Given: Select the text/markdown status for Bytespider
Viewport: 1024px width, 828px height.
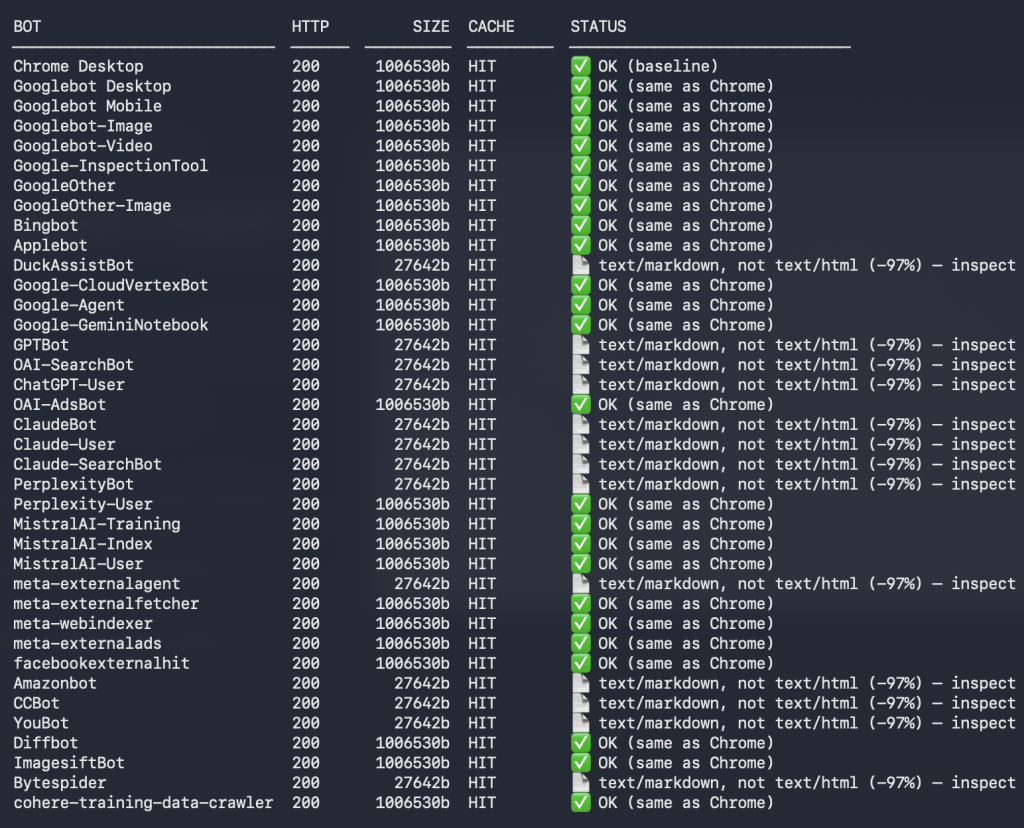Looking at the screenshot, I should [807, 783].
